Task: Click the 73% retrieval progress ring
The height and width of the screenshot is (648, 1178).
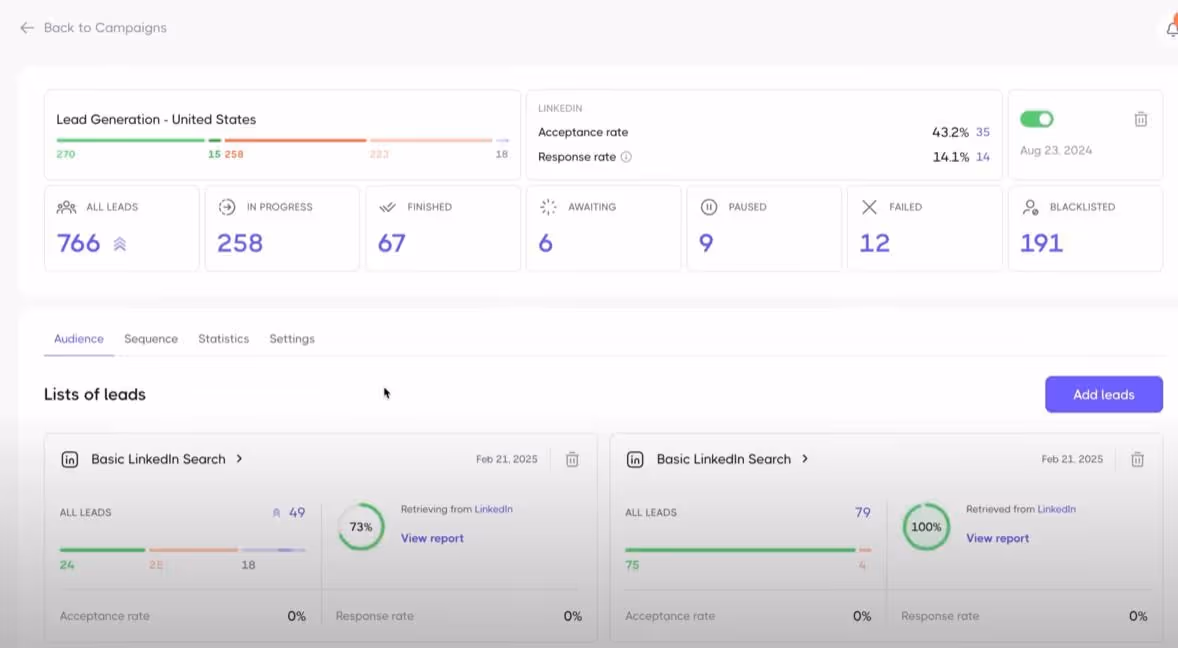Action: click(x=360, y=526)
